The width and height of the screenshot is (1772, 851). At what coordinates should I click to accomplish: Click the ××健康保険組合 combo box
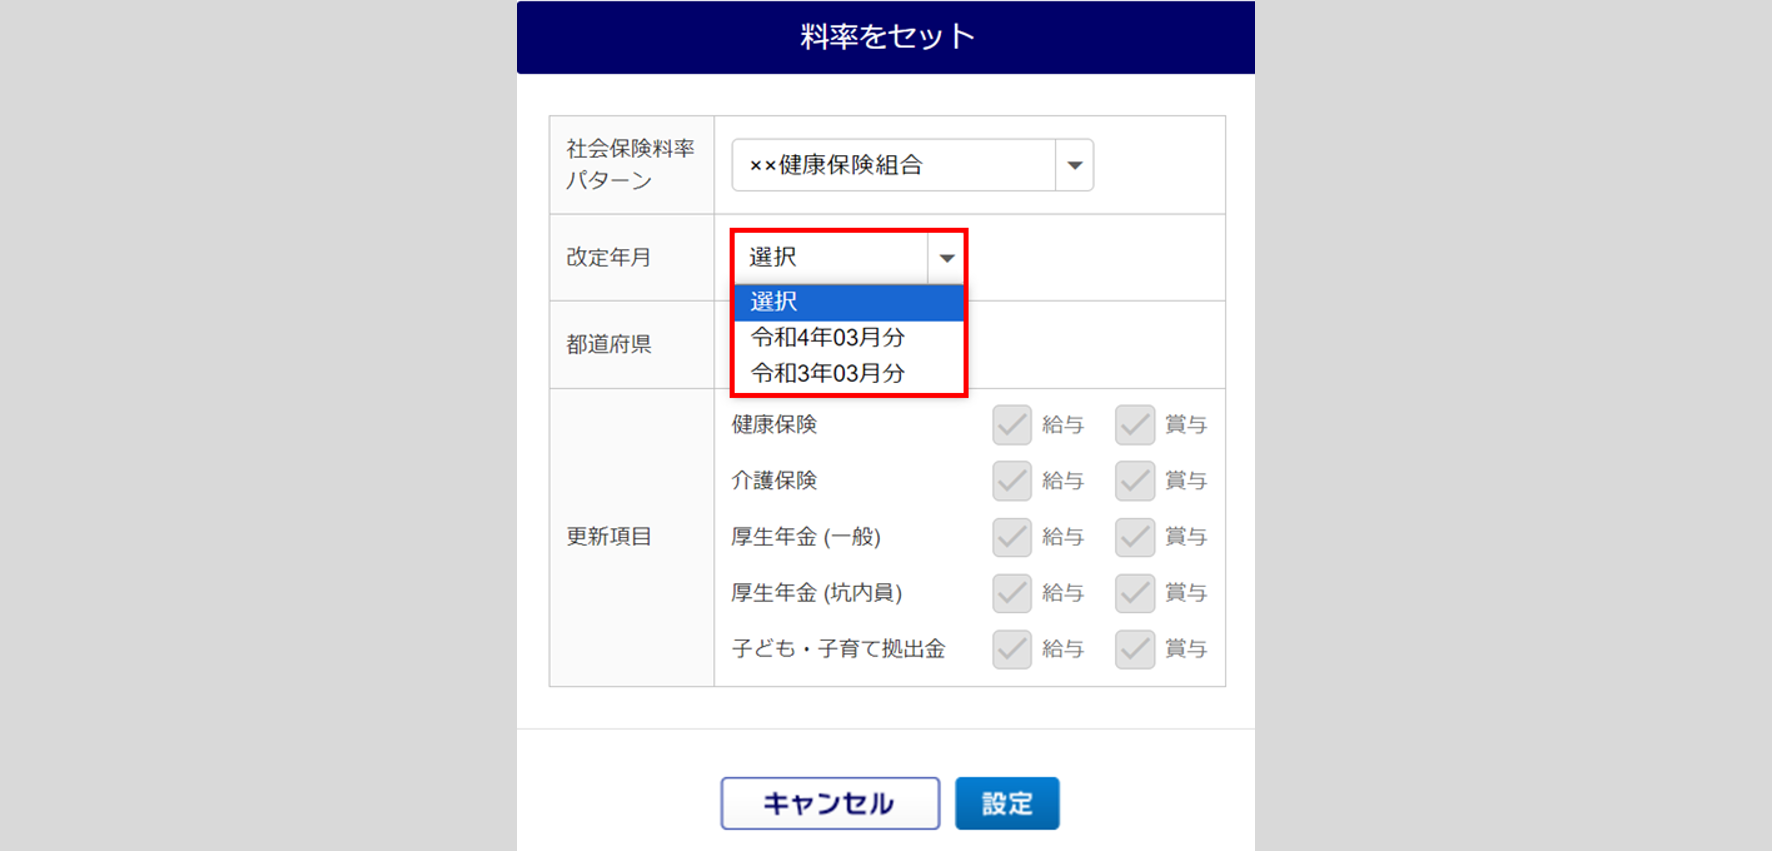coord(893,165)
